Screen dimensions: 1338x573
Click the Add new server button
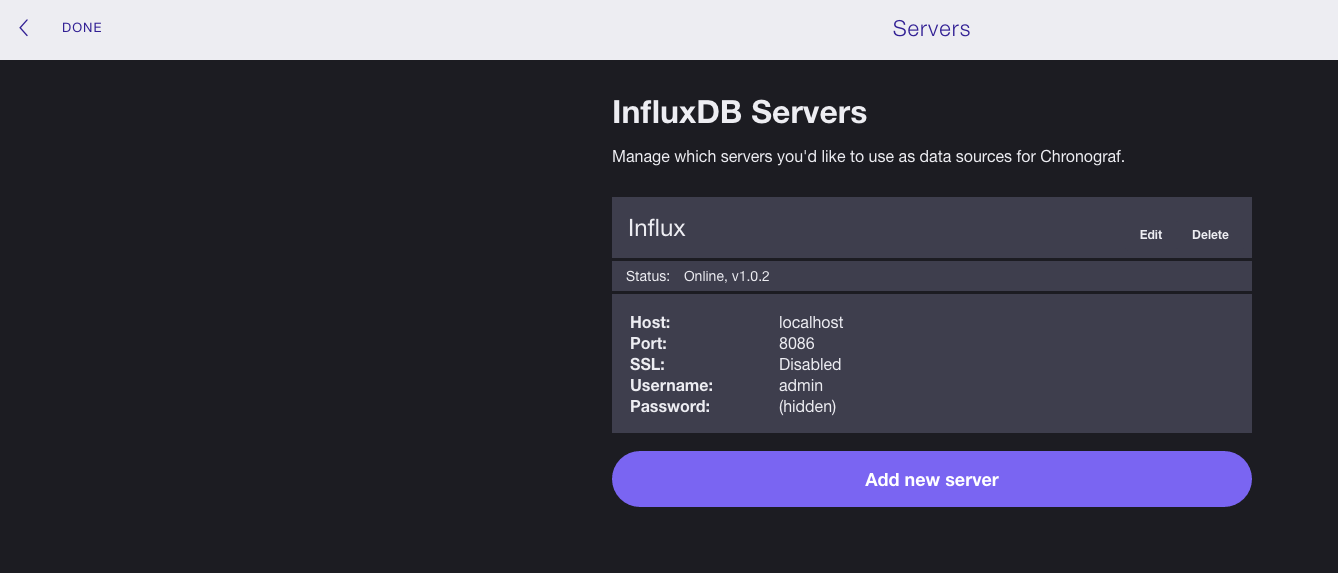click(931, 479)
